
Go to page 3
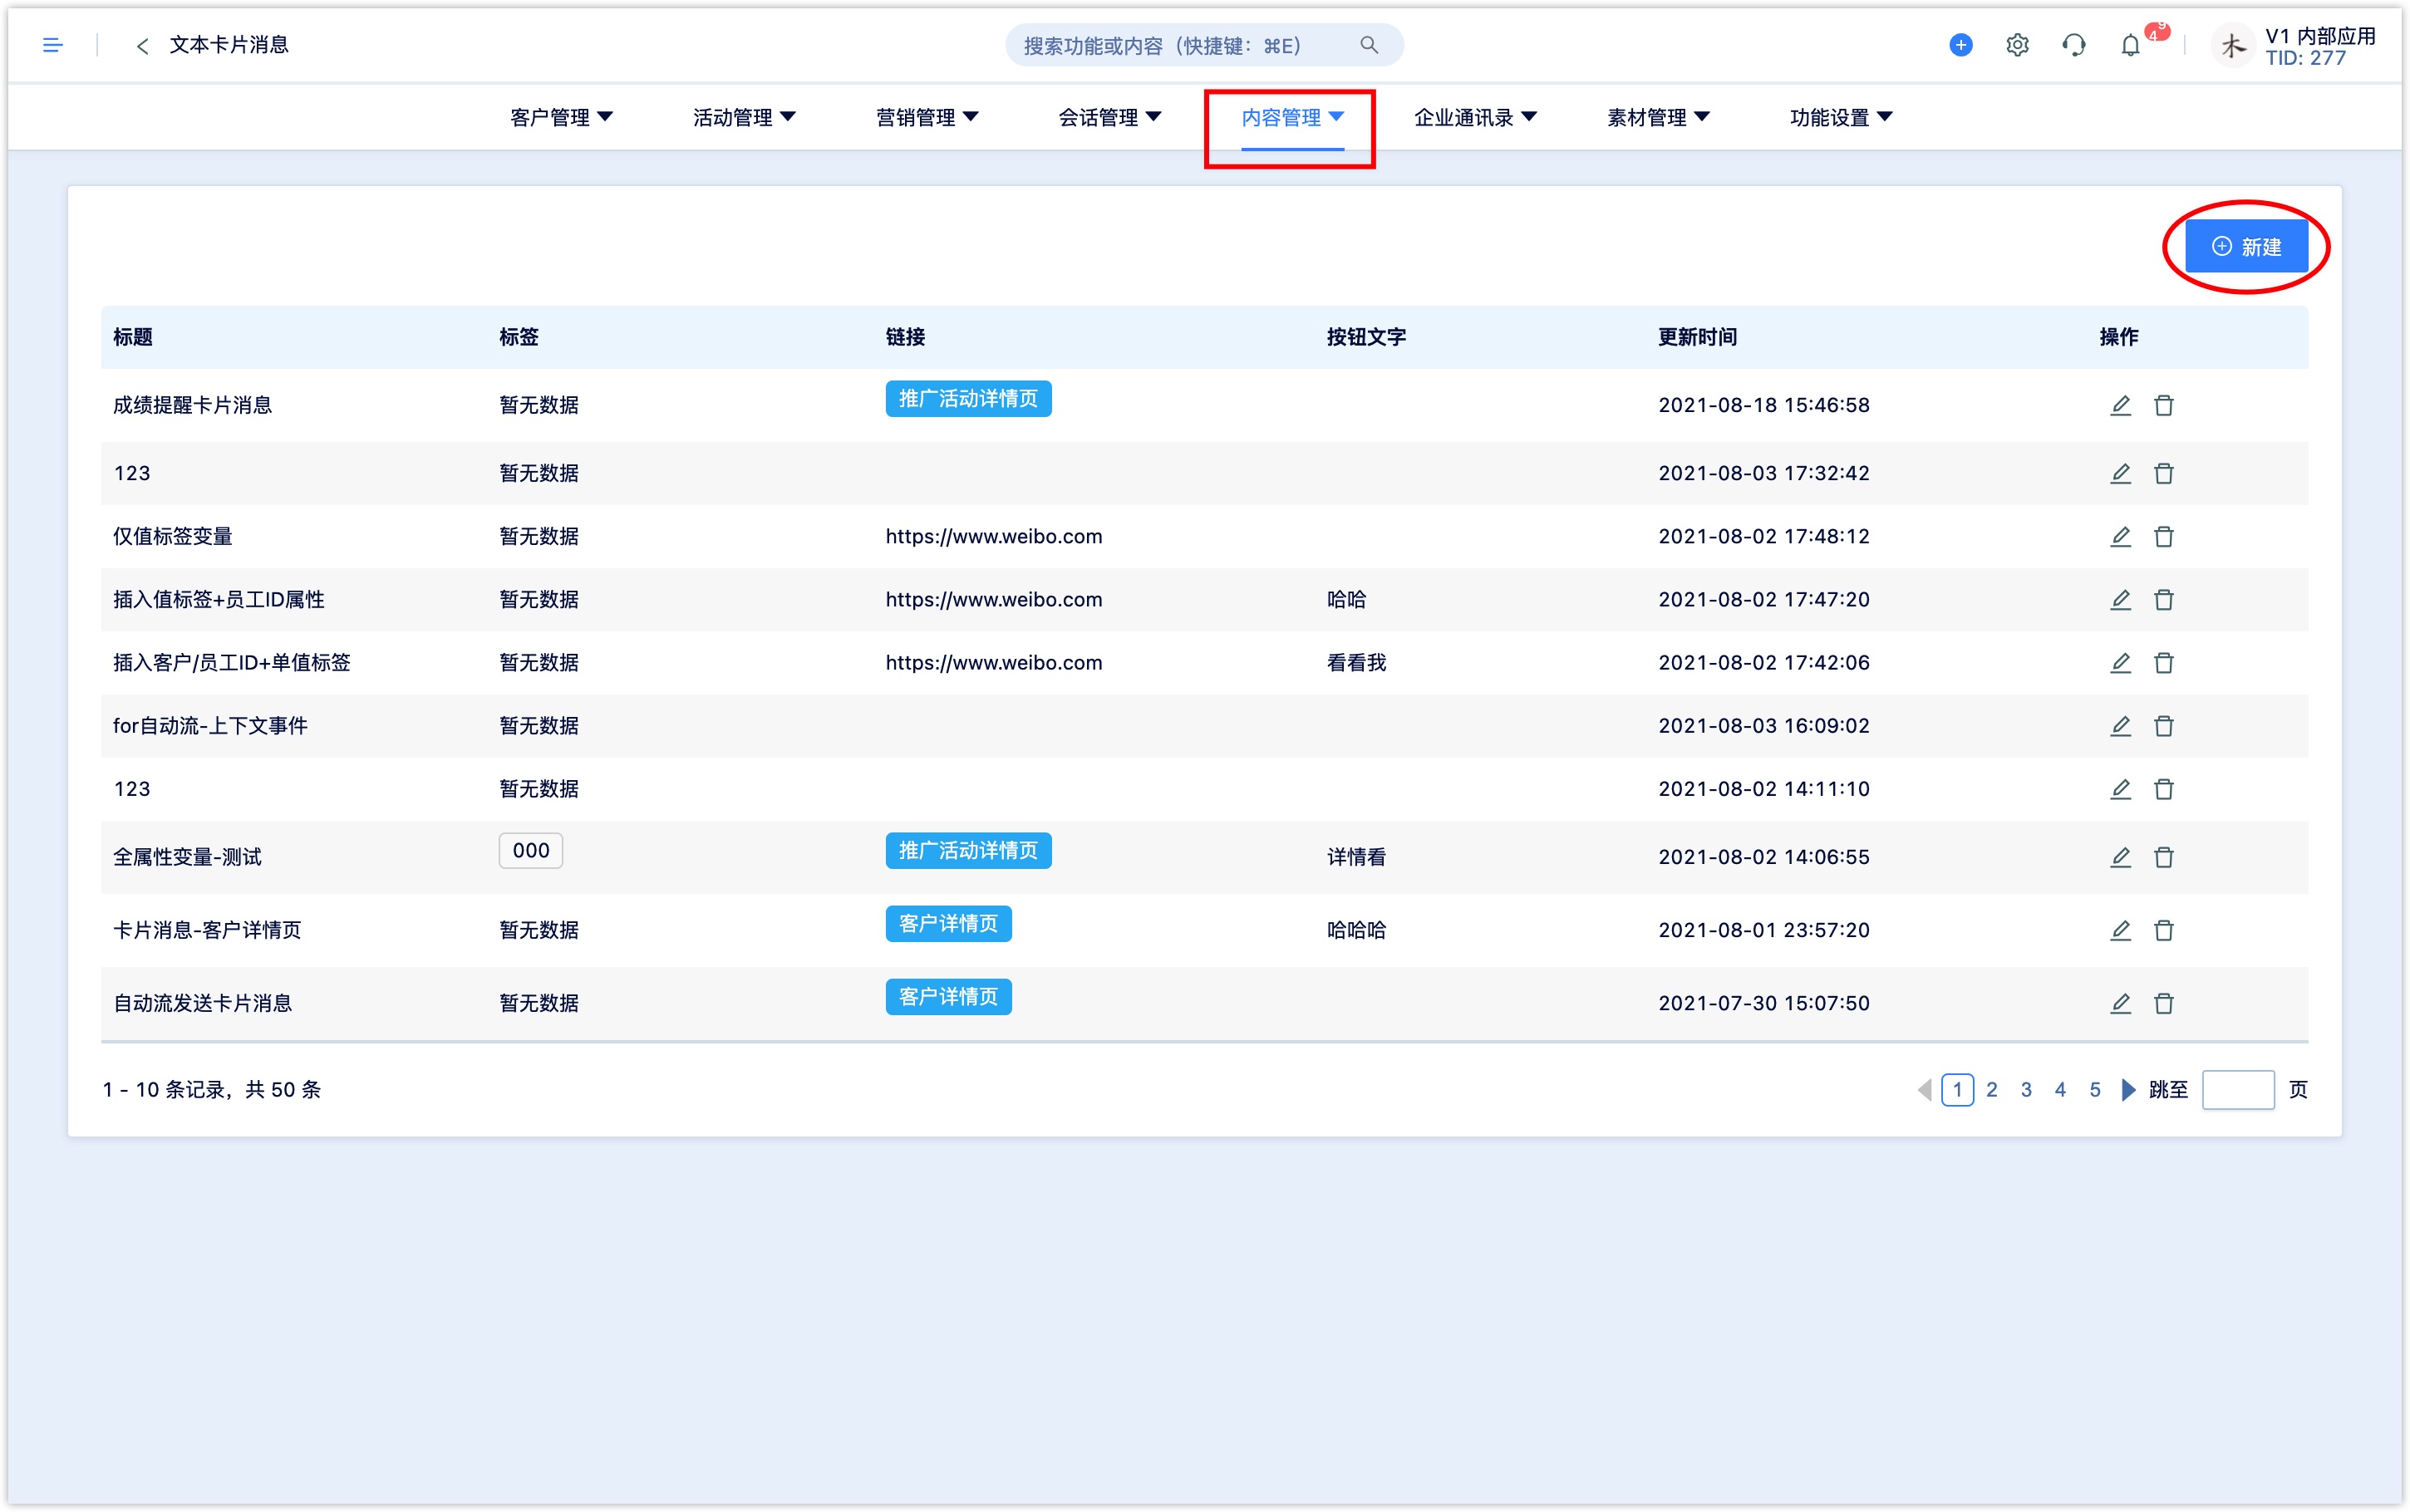coord(2025,1089)
